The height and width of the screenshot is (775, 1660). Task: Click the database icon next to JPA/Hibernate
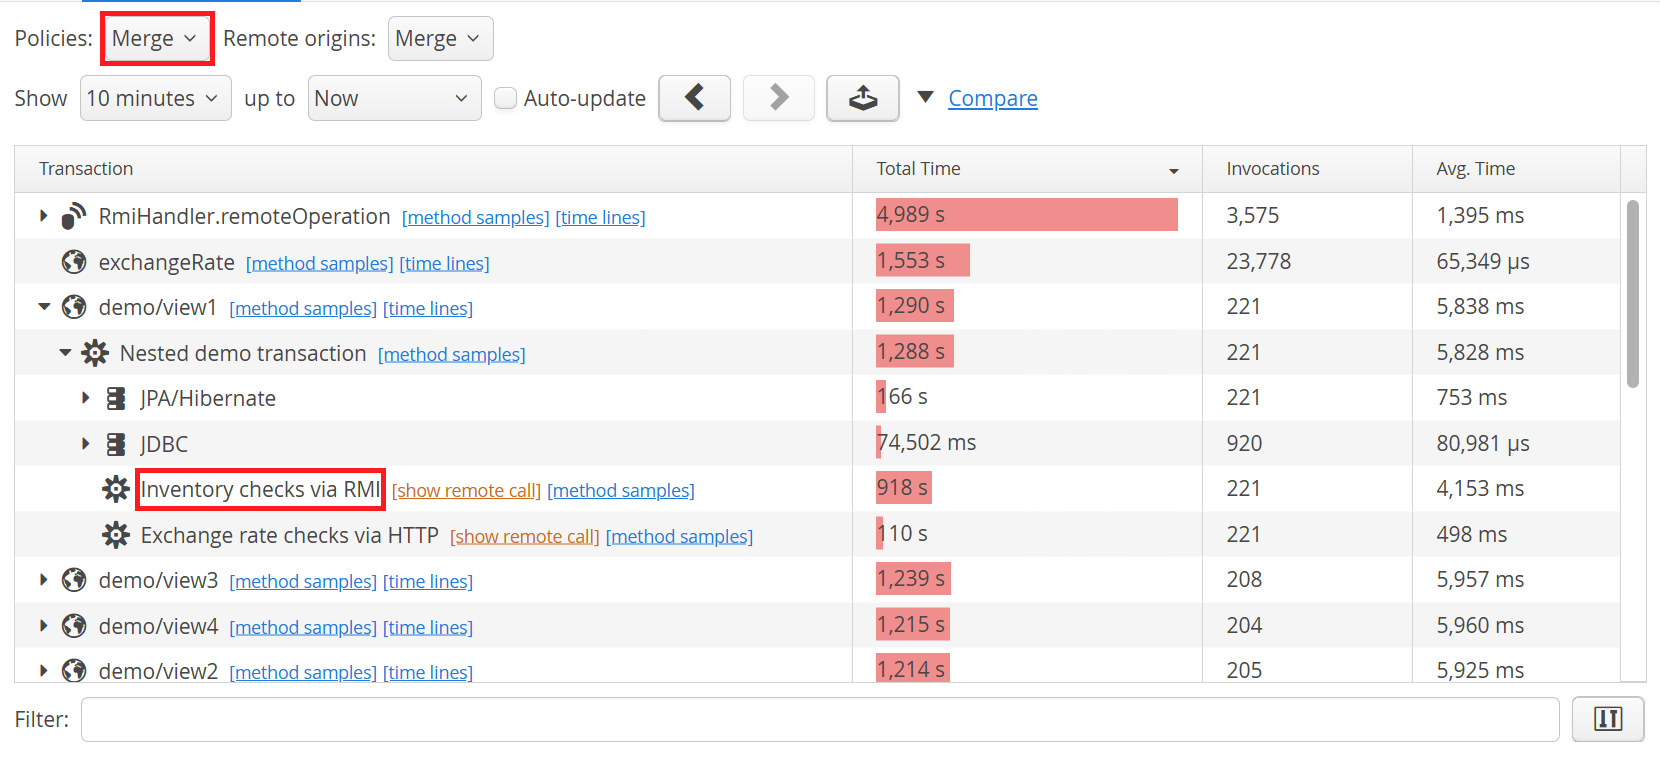pos(116,399)
